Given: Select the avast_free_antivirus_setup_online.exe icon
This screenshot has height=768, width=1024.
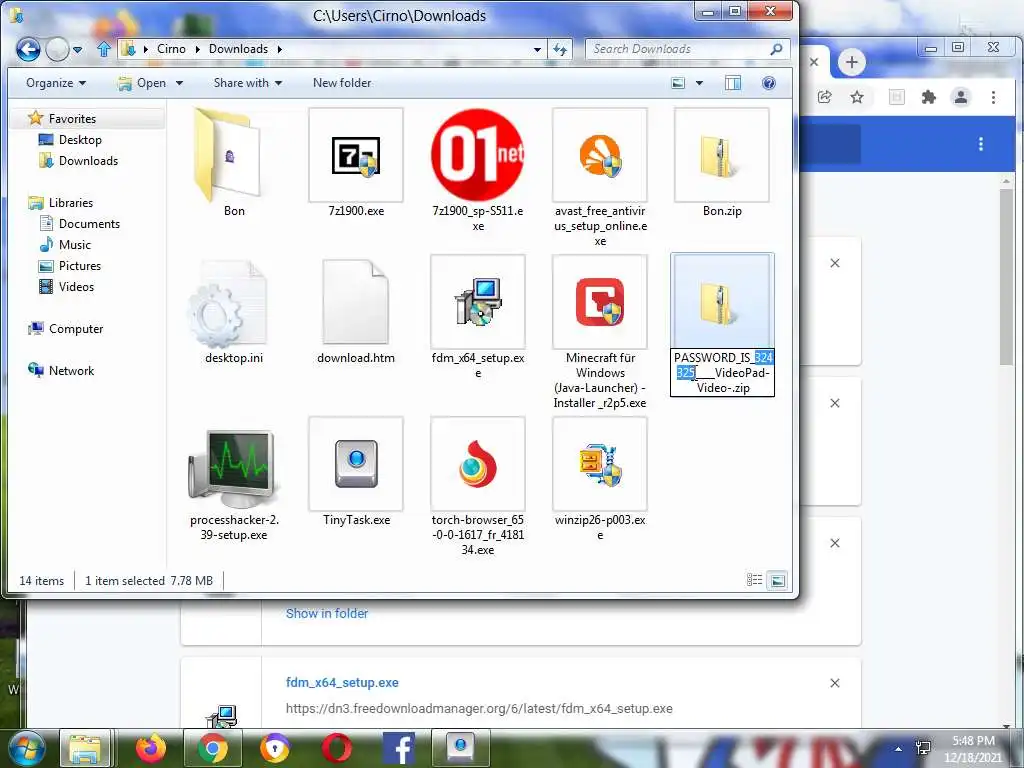Looking at the screenshot, I should point(600,155).
